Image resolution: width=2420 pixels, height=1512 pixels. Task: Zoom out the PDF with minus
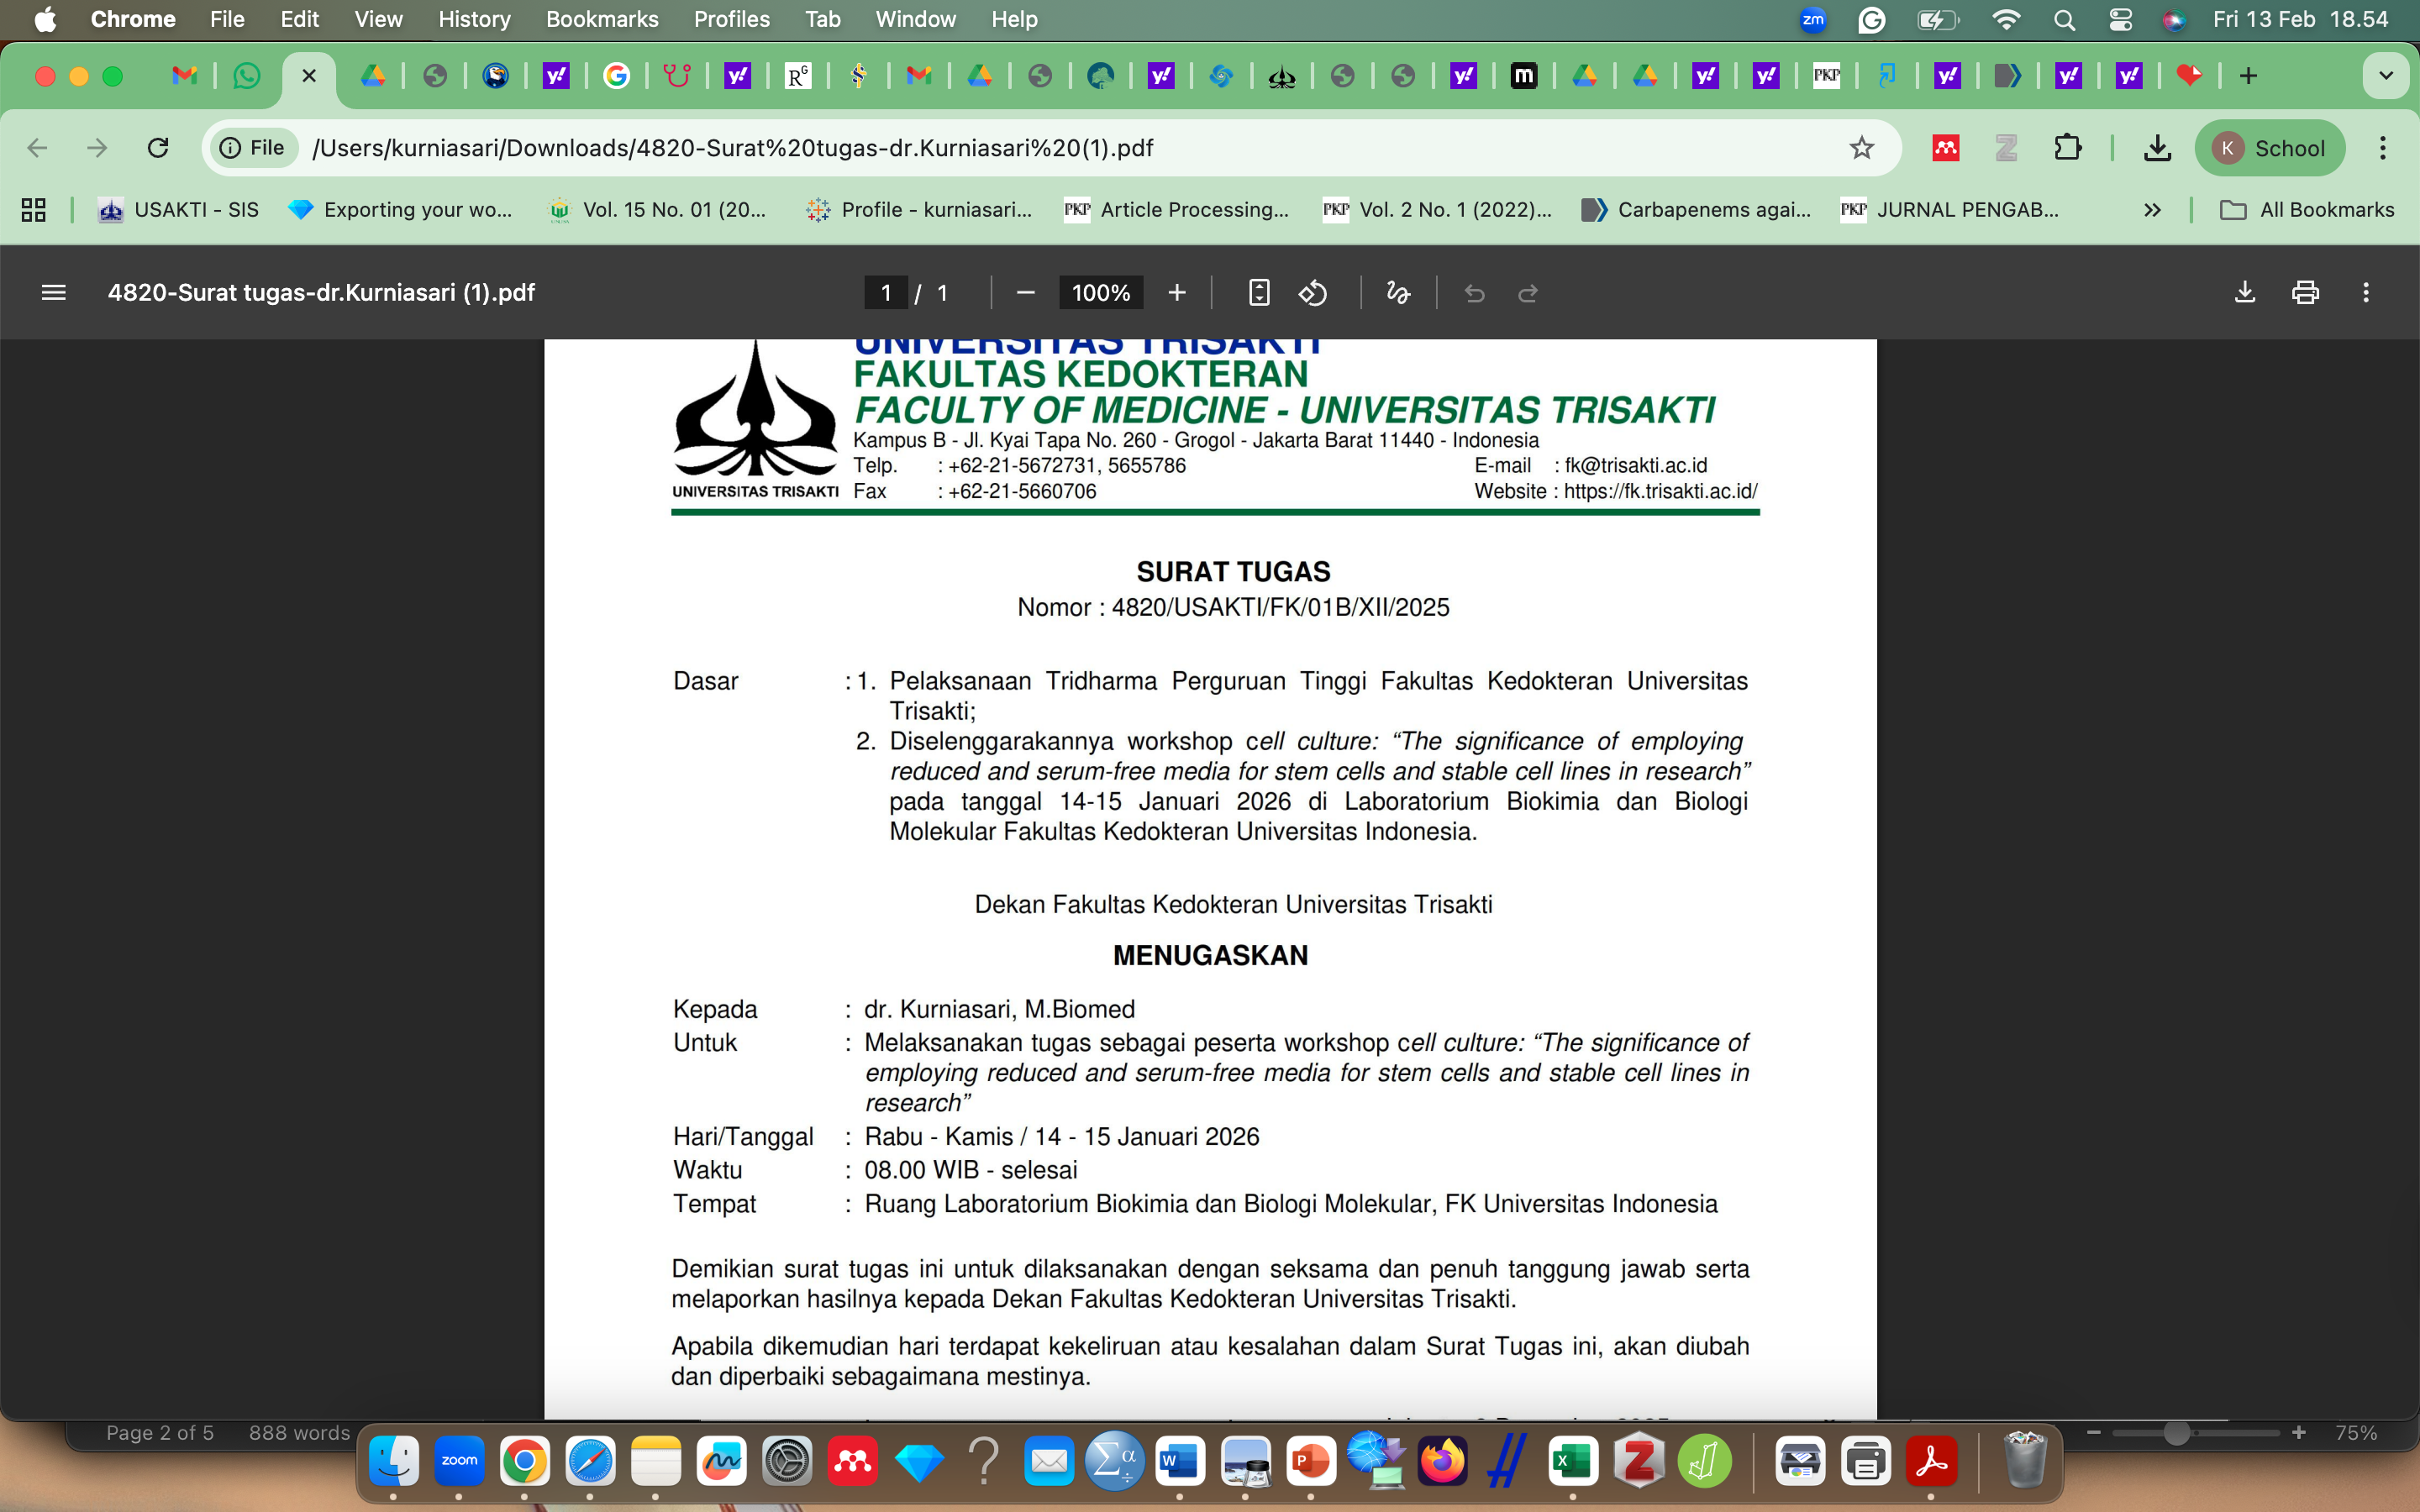pyautogui.click(x=1025, y=293)
